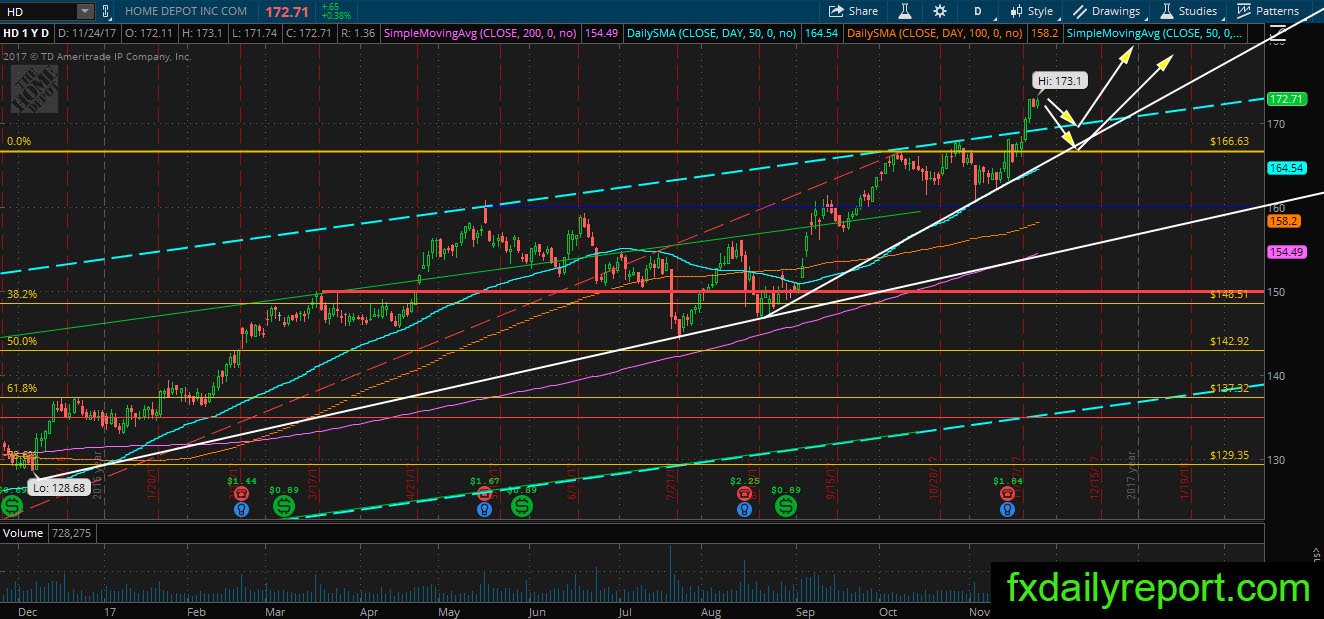
Task: Click the 50.0% Fibonacci level label
Action: (x=22, y=341)
